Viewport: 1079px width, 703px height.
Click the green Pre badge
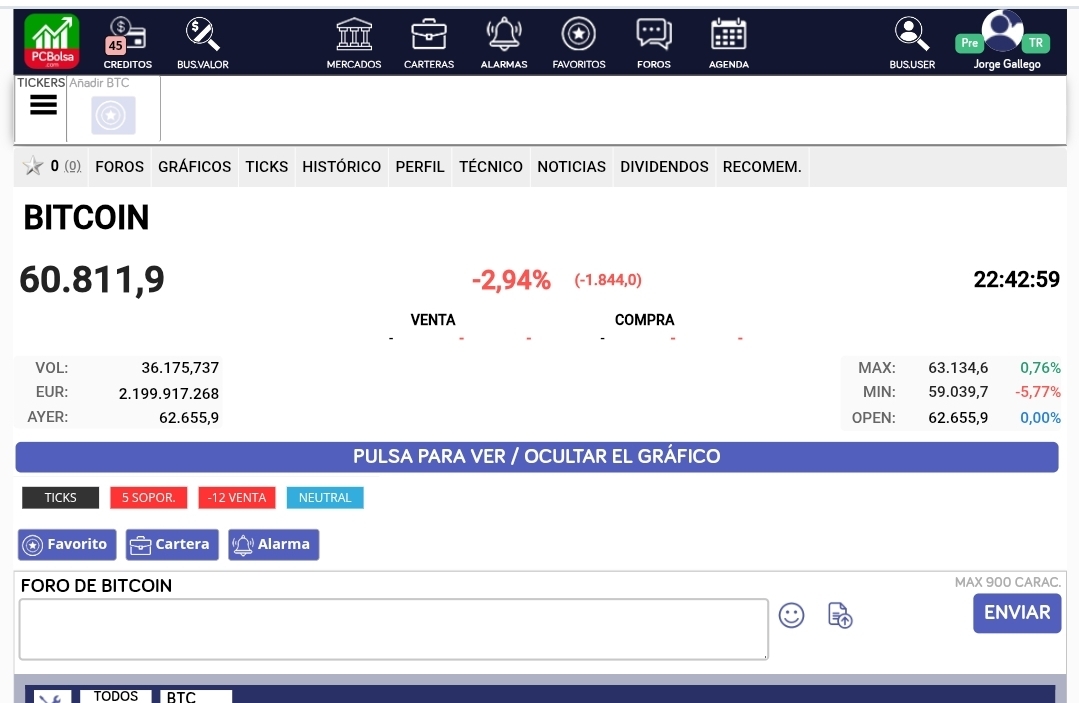point(970,43)
